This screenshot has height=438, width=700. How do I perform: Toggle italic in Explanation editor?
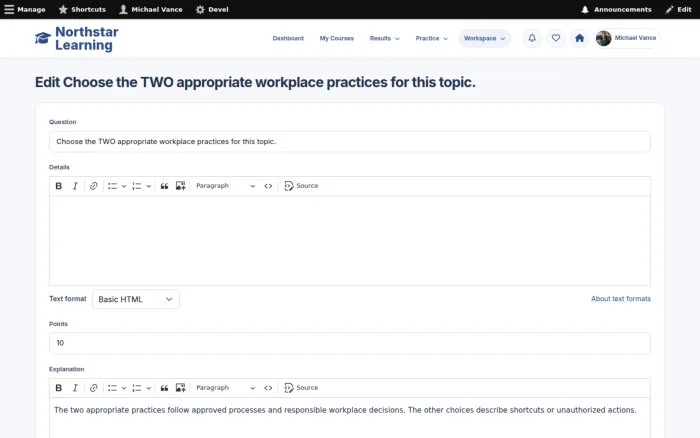[x=75, y=388]
